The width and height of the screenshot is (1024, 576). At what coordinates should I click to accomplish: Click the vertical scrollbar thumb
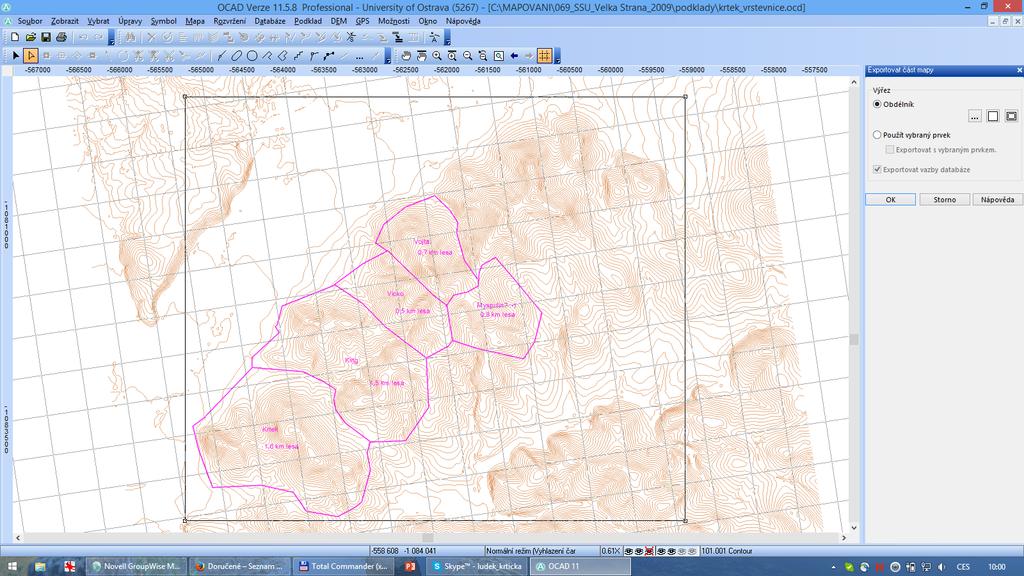pyautogui.click(x=854, y=339)
